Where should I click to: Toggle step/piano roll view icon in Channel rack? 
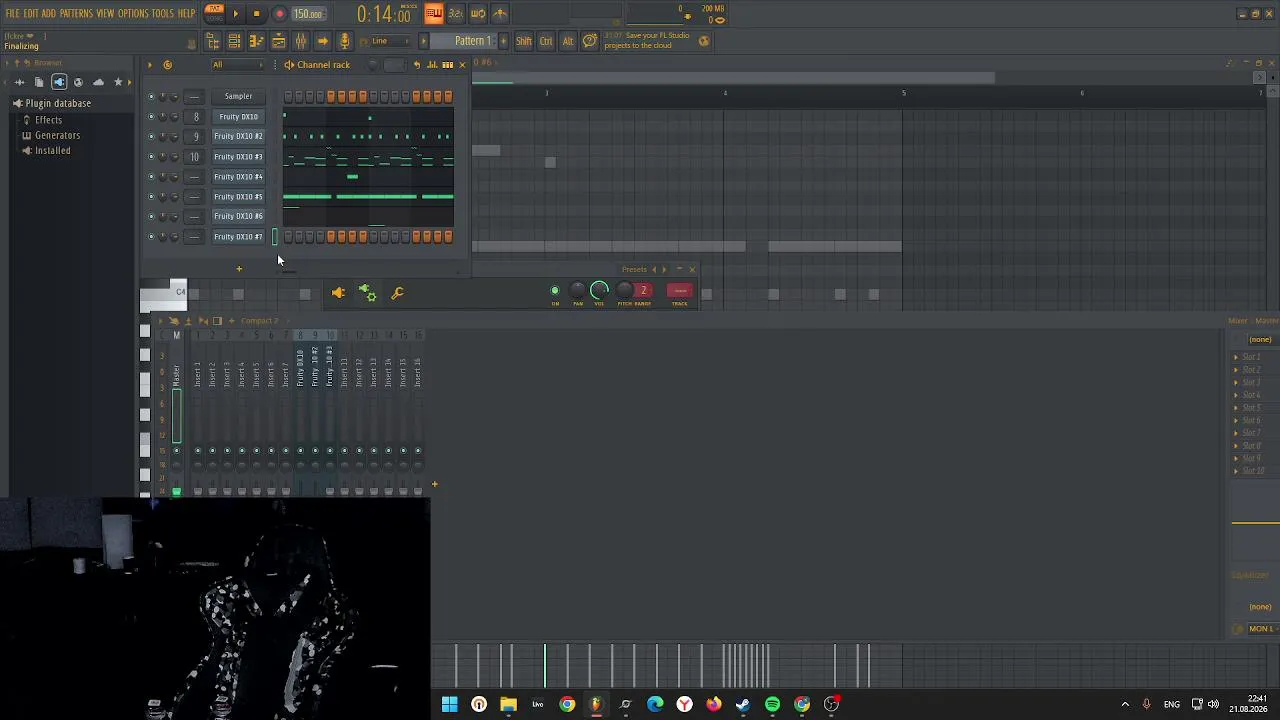pyautogui.click(x=447, y=65)
